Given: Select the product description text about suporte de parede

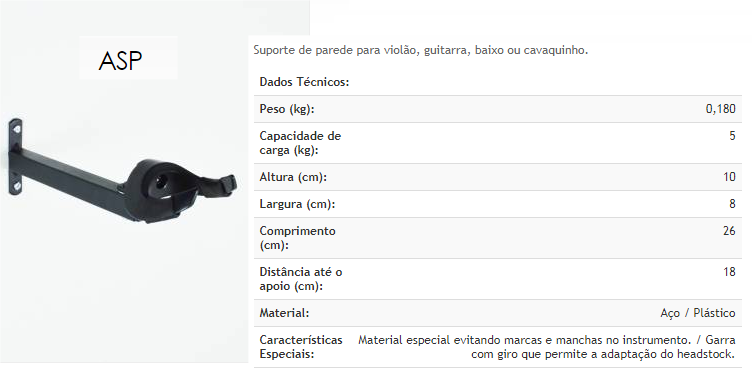Looking at the screenshot, I should (421, 50).
